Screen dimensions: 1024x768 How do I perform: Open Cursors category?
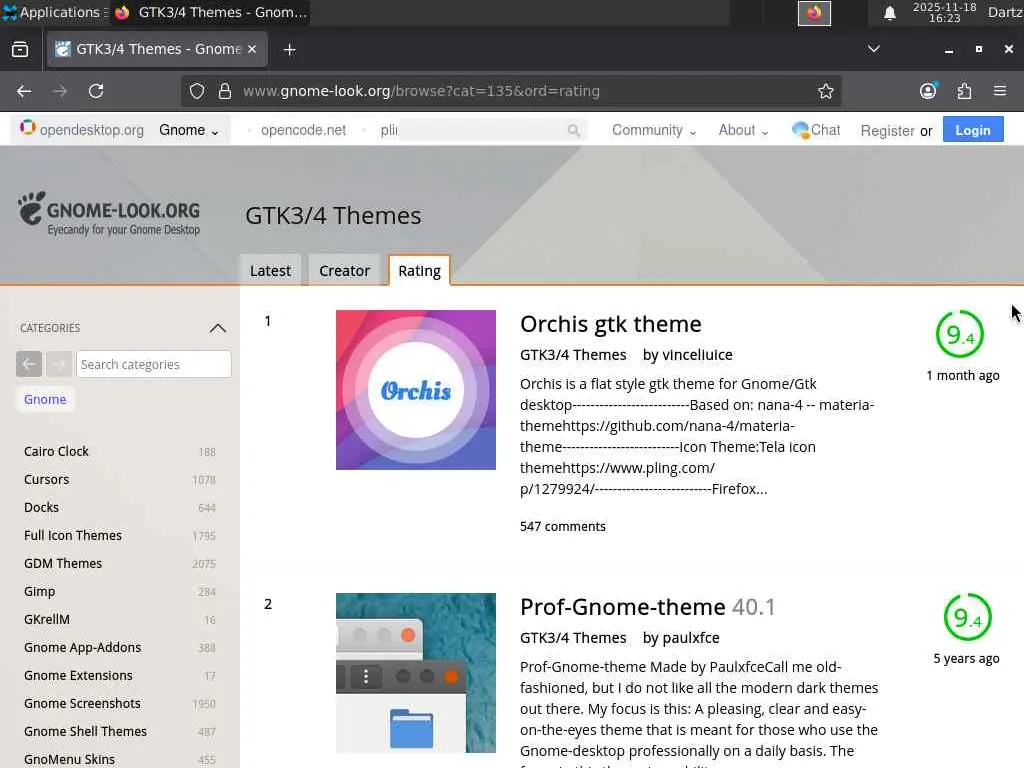[x=46, y=479]
